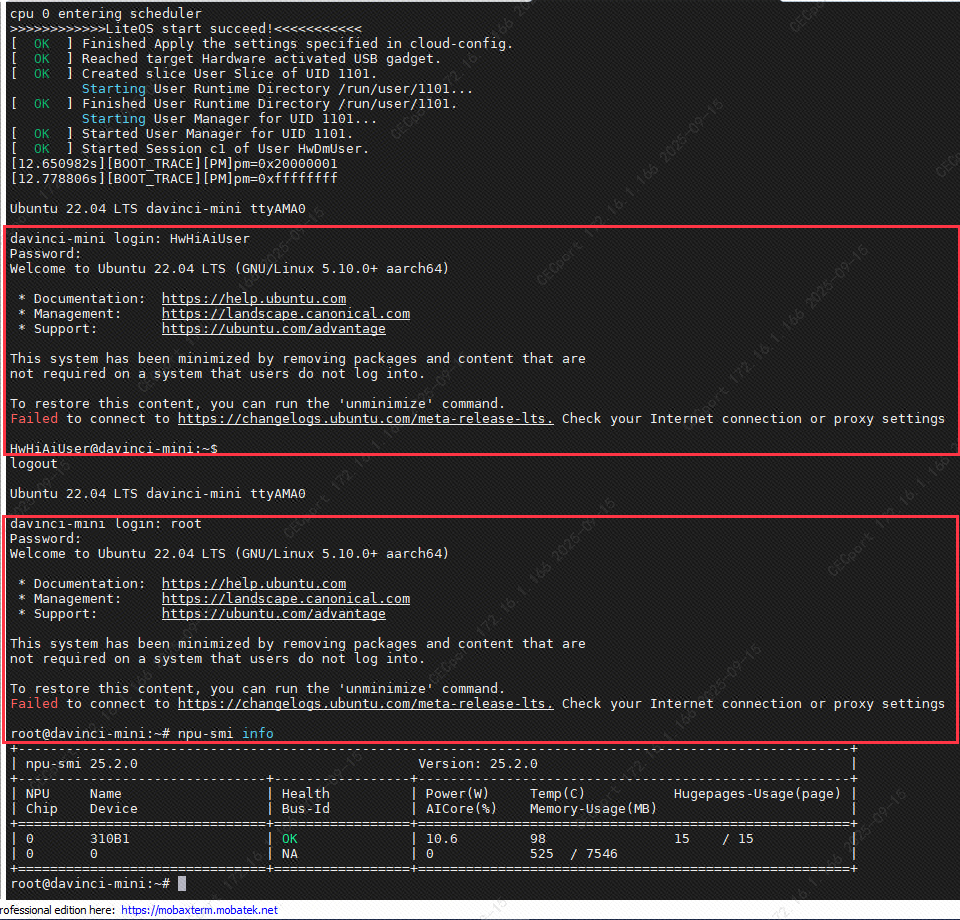Click the 'Health' column header

point(306,794)
